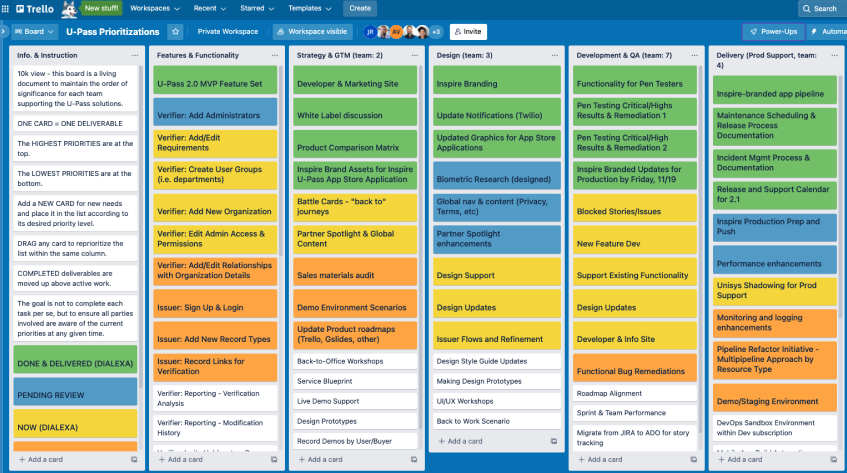Click the AV member avatar
Screen dimensions: 847x473
tap(396, 32)
